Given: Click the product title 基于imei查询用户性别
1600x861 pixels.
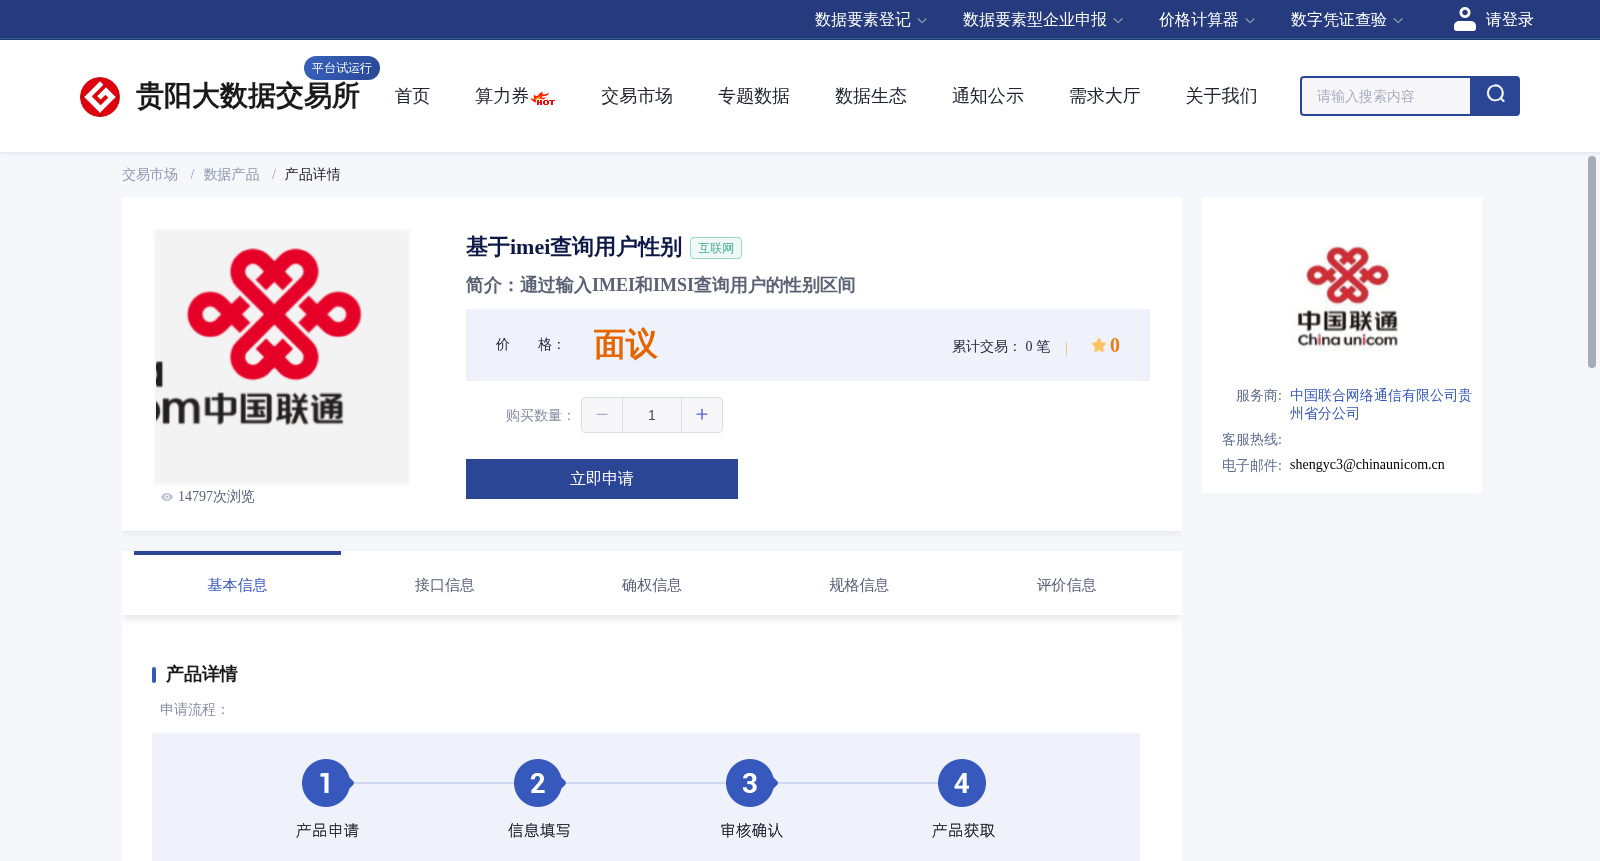Looking at the screenshot, I should (x=574, y=247).
